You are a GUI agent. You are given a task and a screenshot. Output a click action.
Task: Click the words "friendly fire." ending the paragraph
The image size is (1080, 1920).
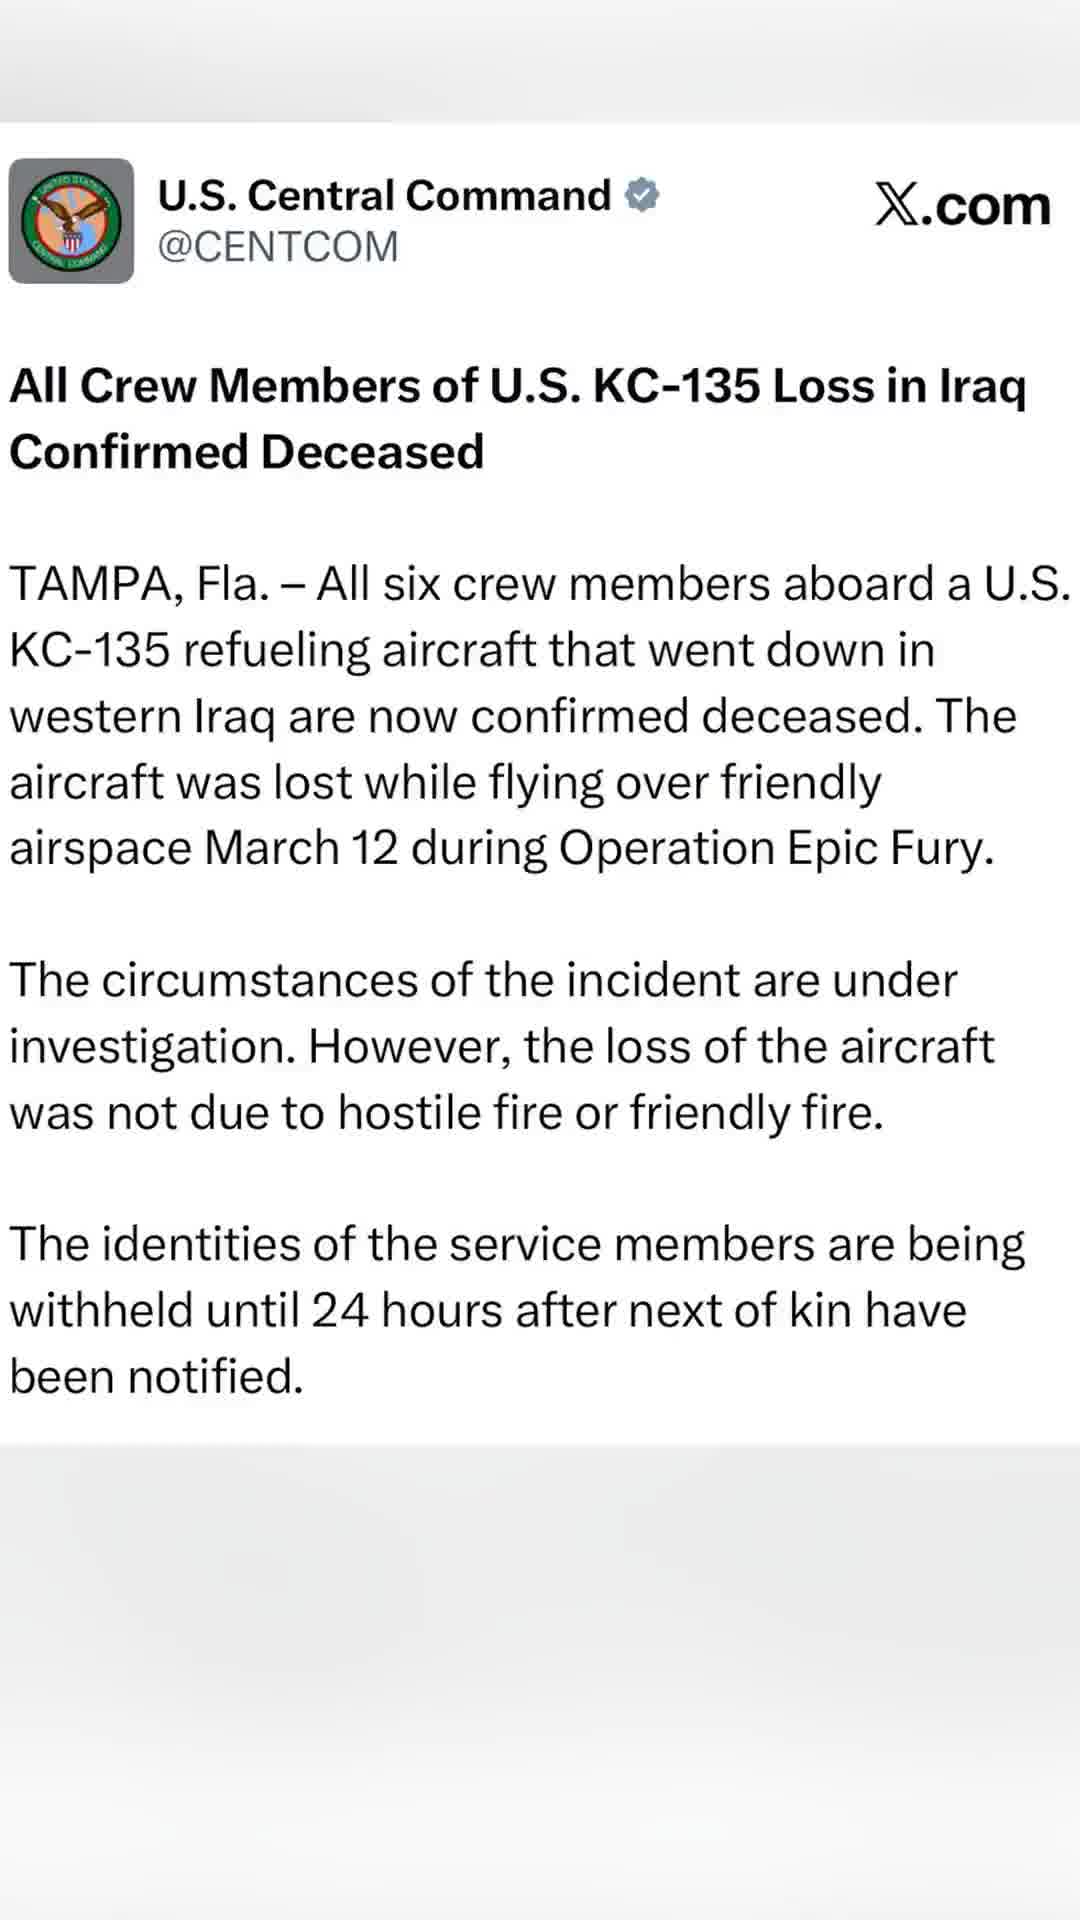(x=756, y=1113)
